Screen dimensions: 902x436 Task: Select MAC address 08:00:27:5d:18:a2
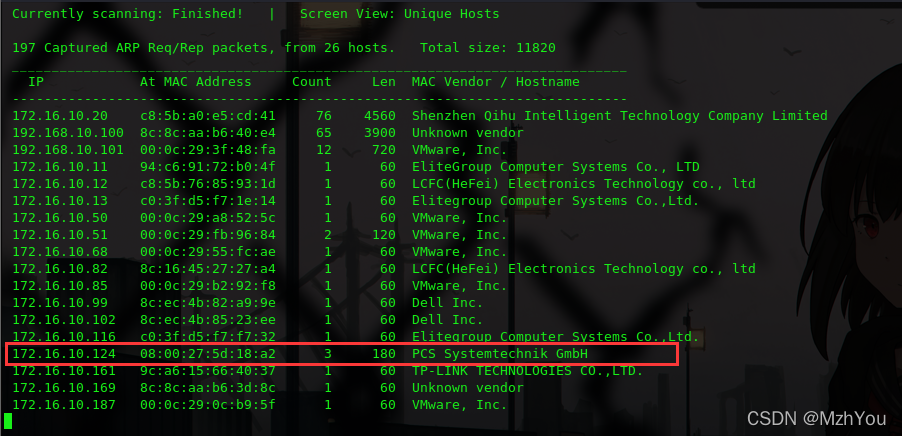pyautogui.click(x=208, y=354)
